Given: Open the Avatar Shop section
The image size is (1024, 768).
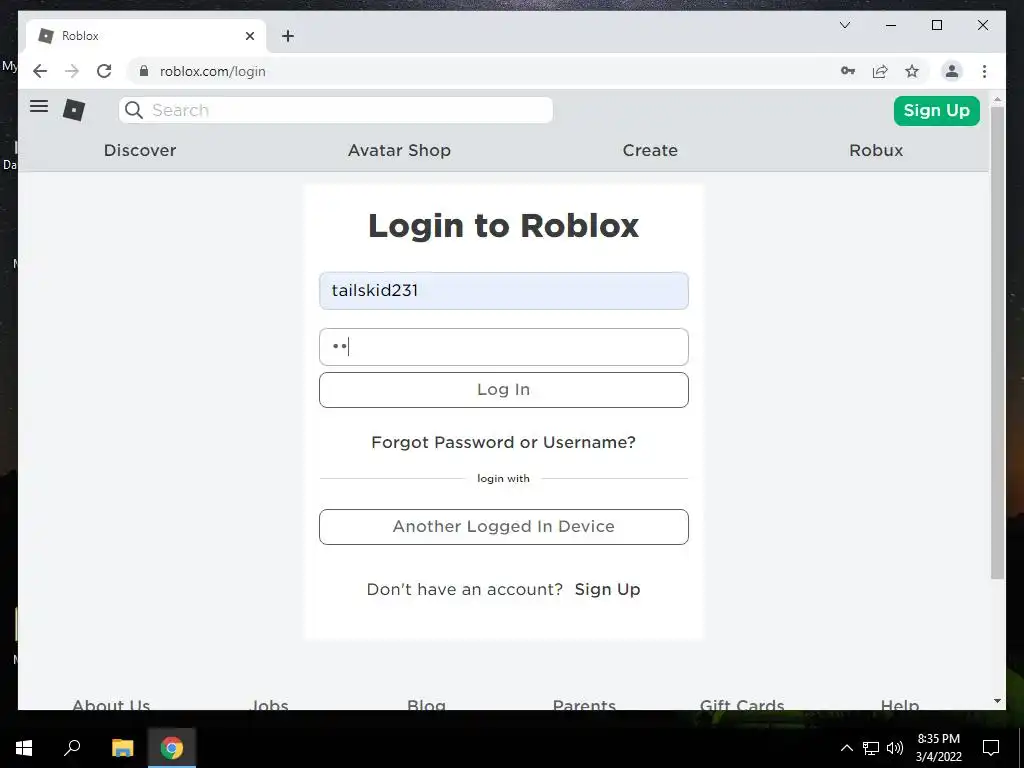Looking at the screenshot, I should click(x=399, y=150).
